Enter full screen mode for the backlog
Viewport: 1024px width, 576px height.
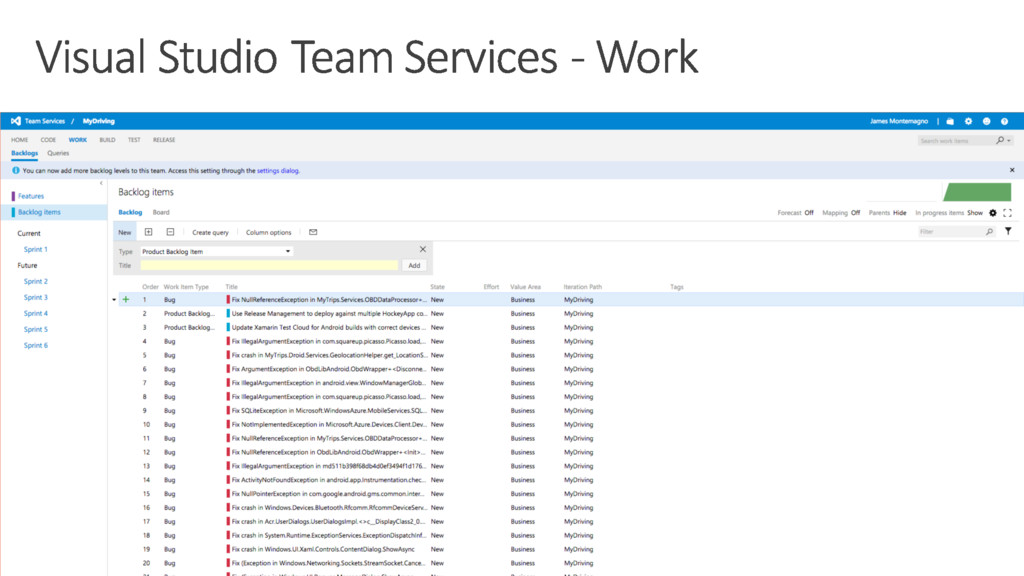[1007, 213]
